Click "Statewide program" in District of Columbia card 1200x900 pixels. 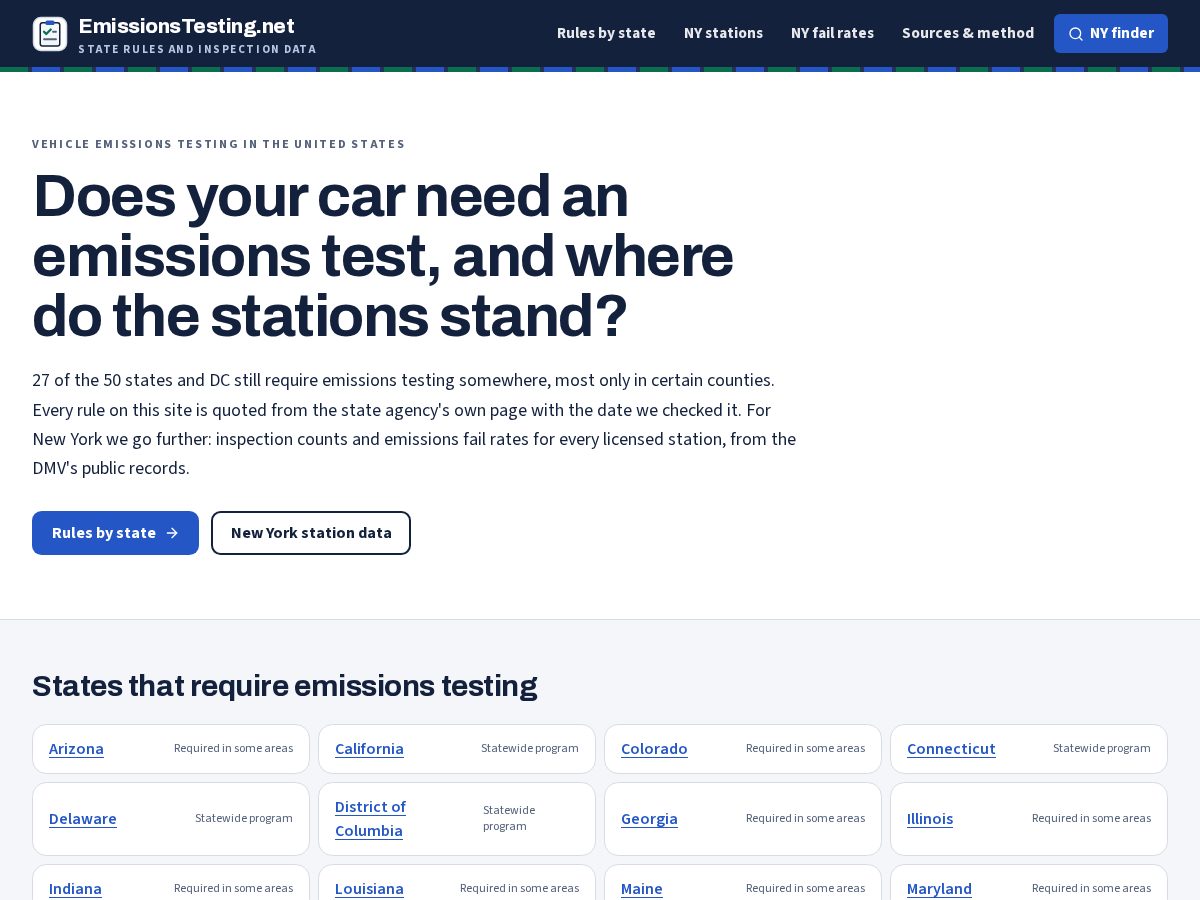click(509, 818)
